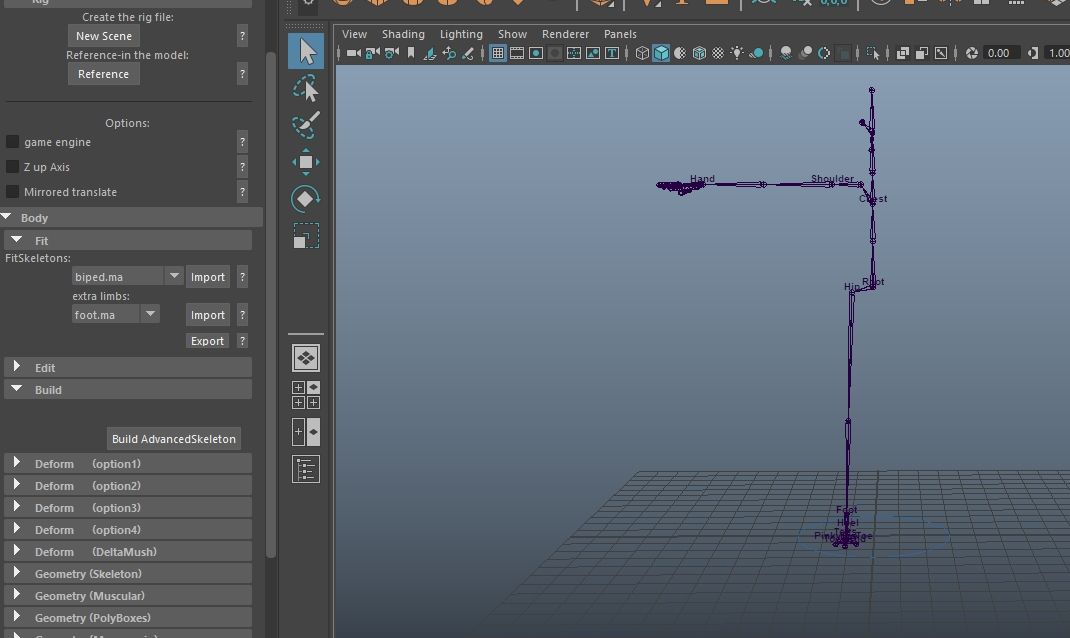Tick the Mirrored translate checkbox
This screenshot has width=1070, height=638.
click(x=12, y=192)
